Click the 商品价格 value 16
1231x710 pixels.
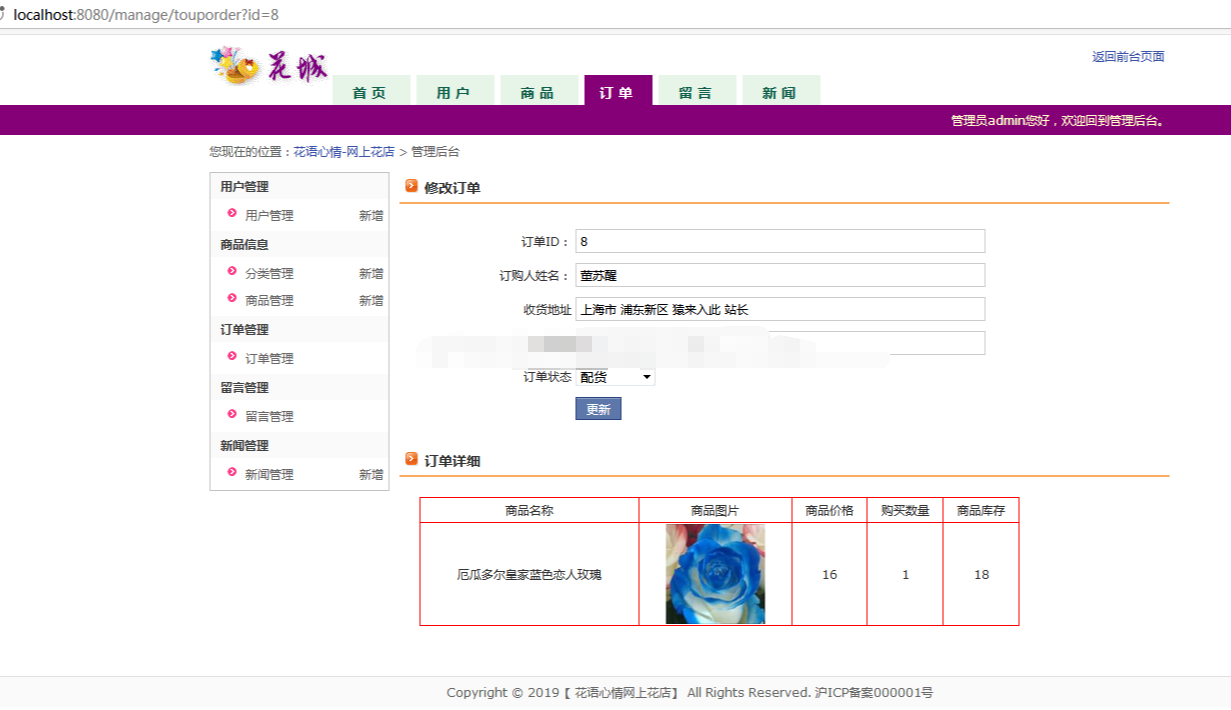coord(829,575)
